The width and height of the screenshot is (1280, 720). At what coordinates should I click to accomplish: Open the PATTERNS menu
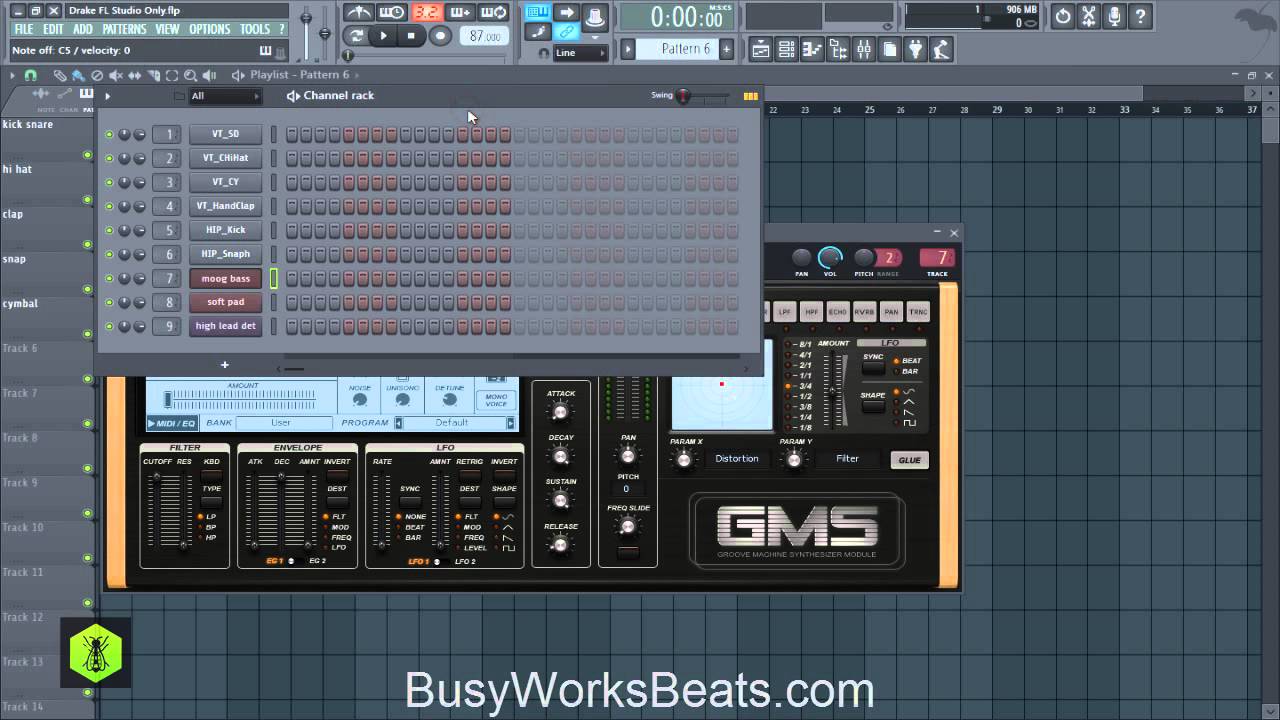click(x=124, y=30)
